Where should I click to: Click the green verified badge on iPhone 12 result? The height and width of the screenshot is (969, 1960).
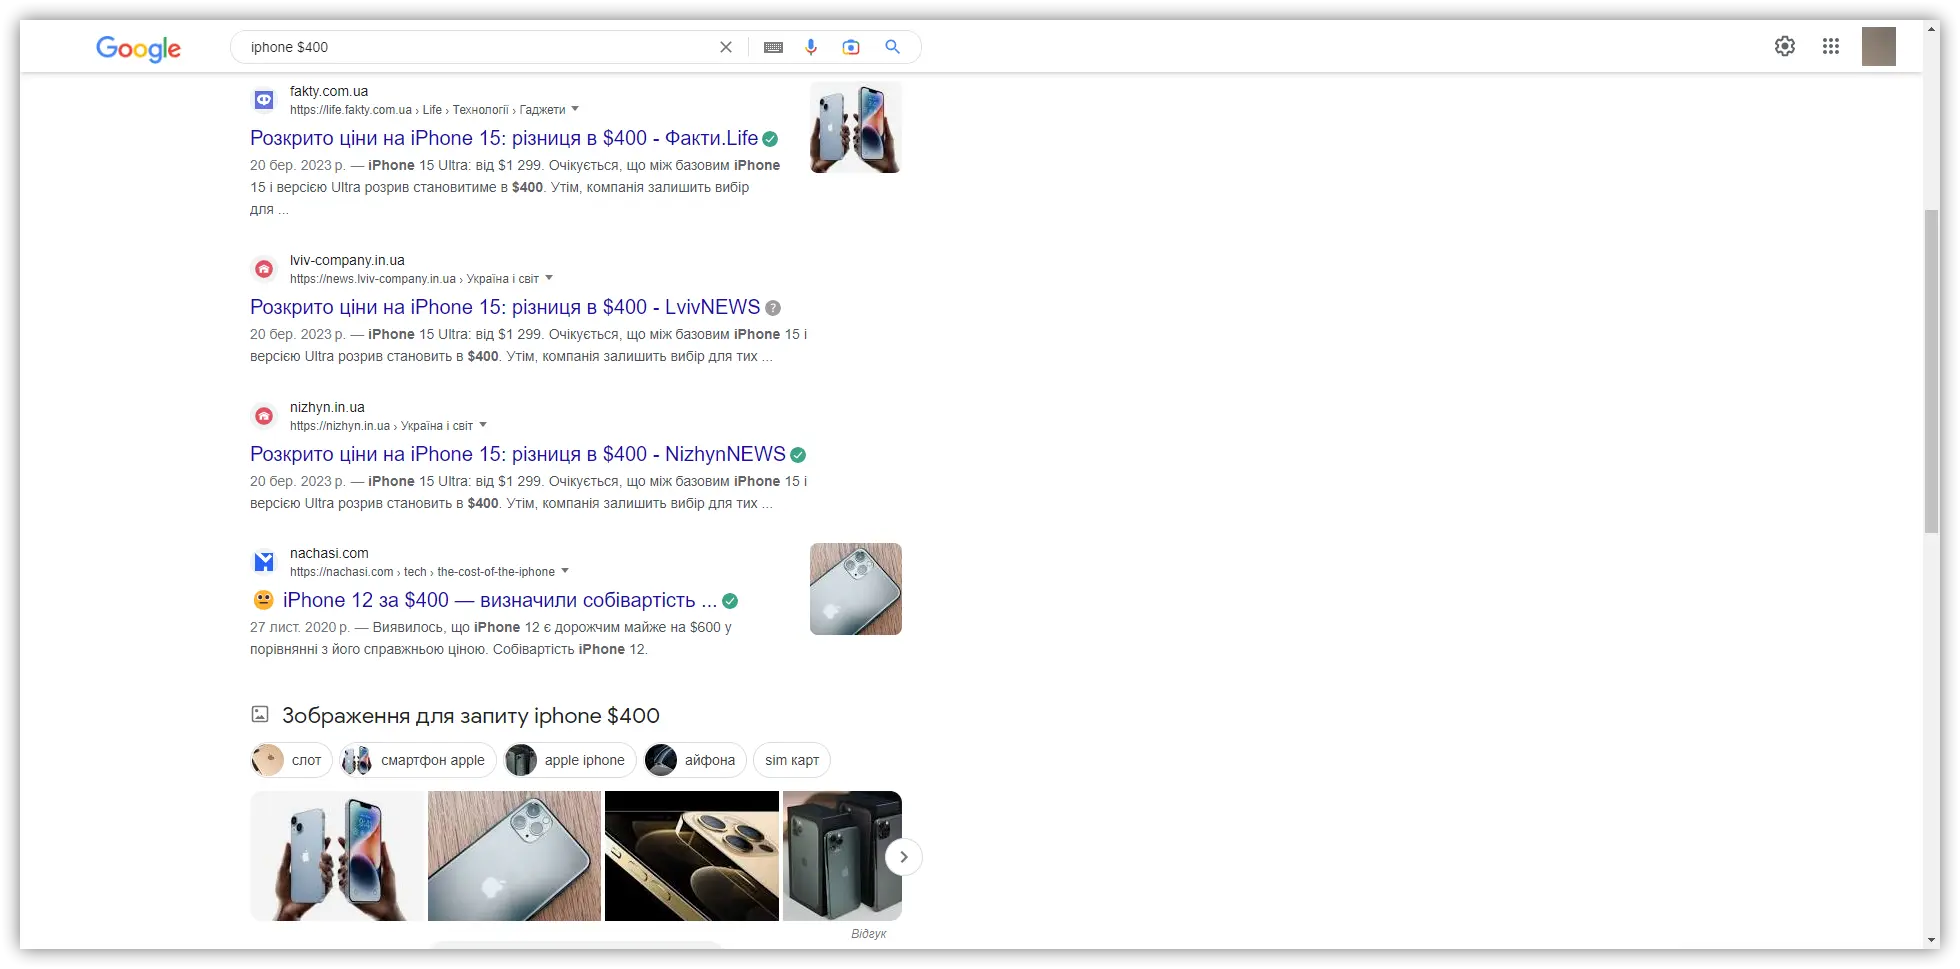pyautogui.click(x=730, y=601)
